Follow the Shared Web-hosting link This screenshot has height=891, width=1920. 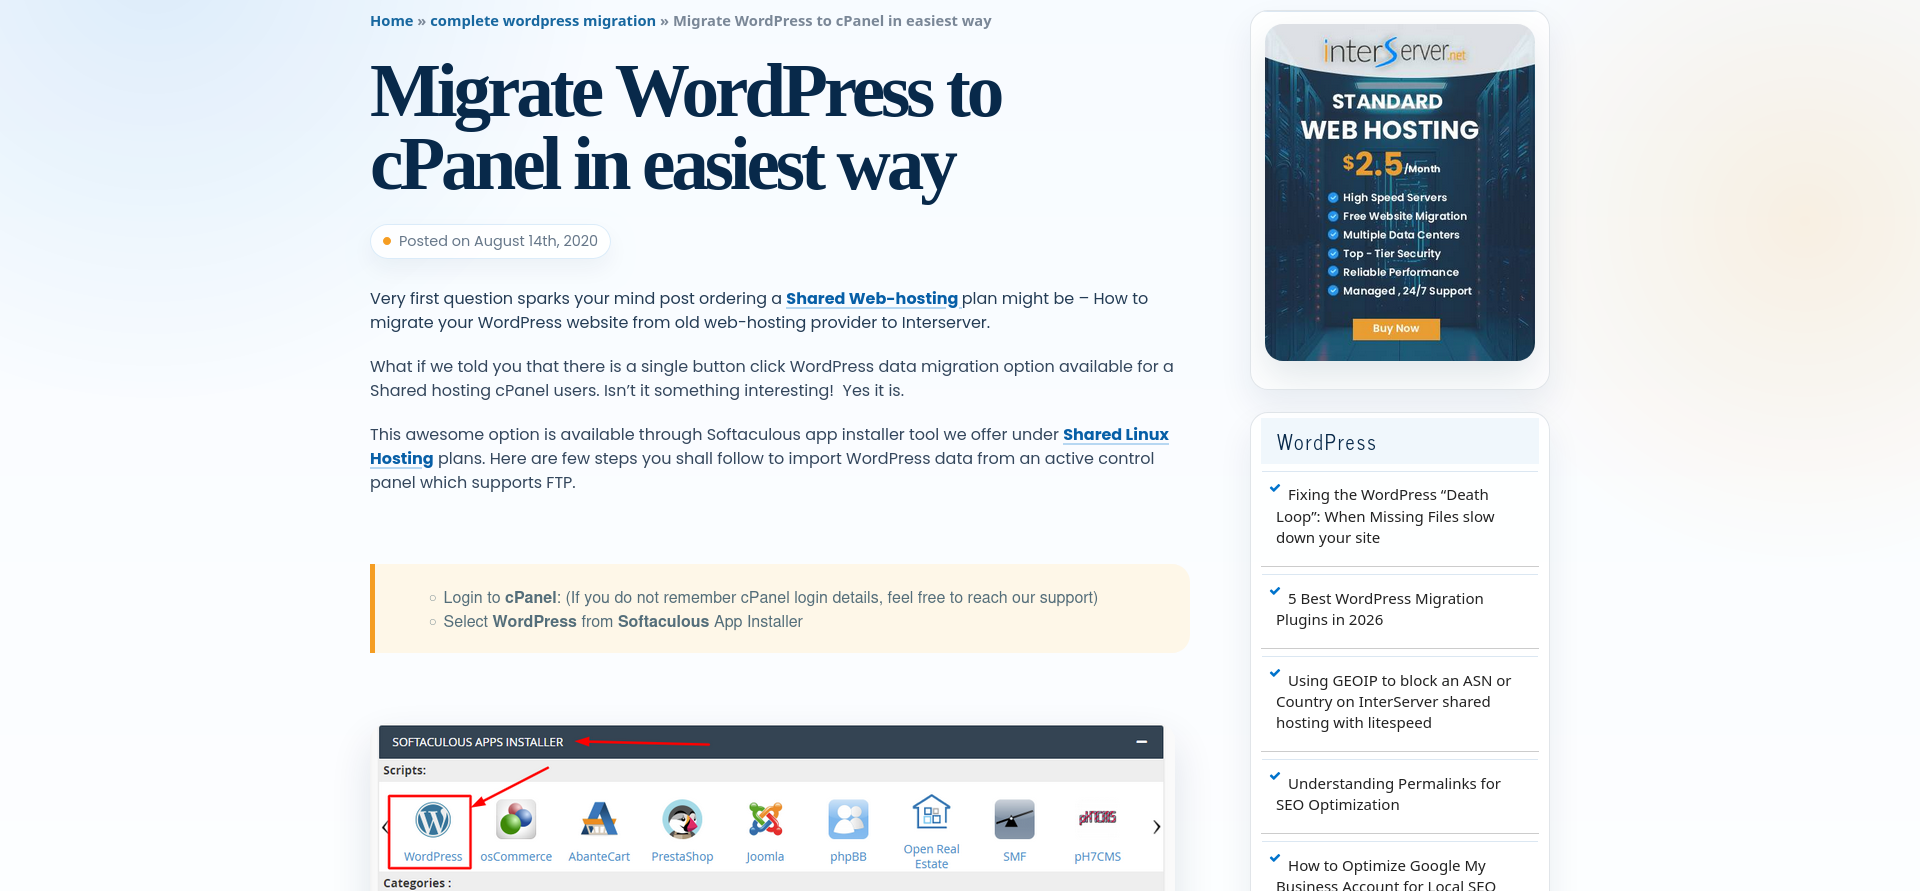pyautogui.click(x=871, y=298)
